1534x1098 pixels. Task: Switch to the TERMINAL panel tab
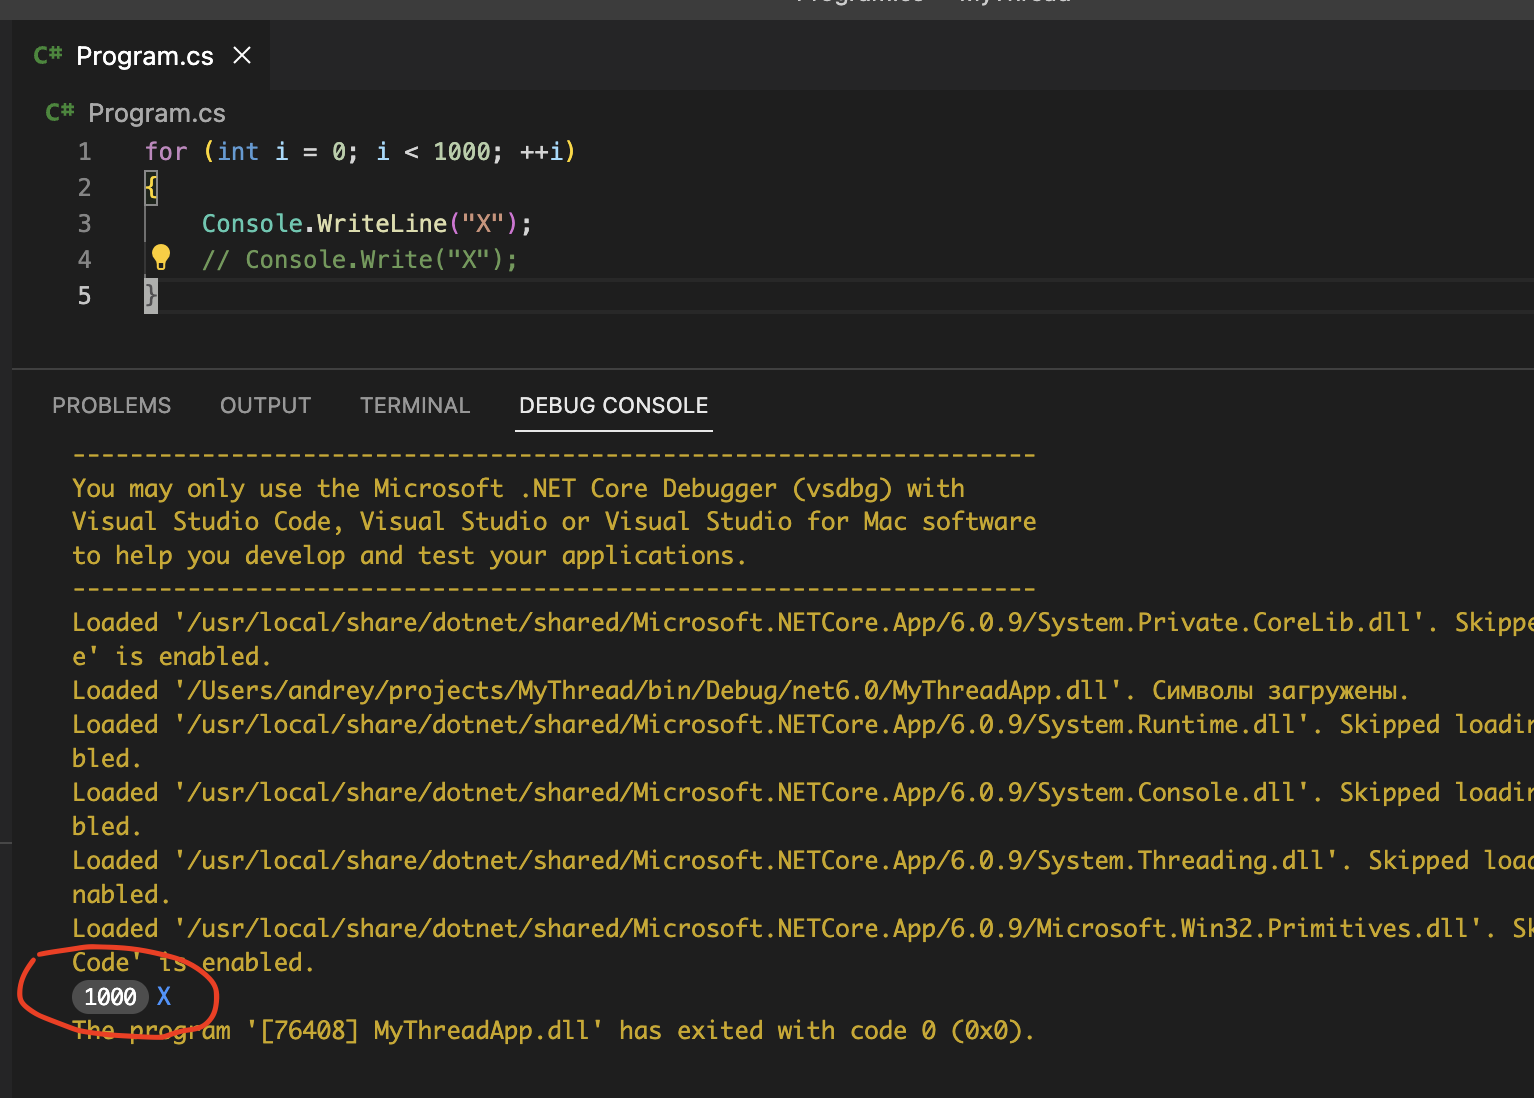[x=415, y=405]
